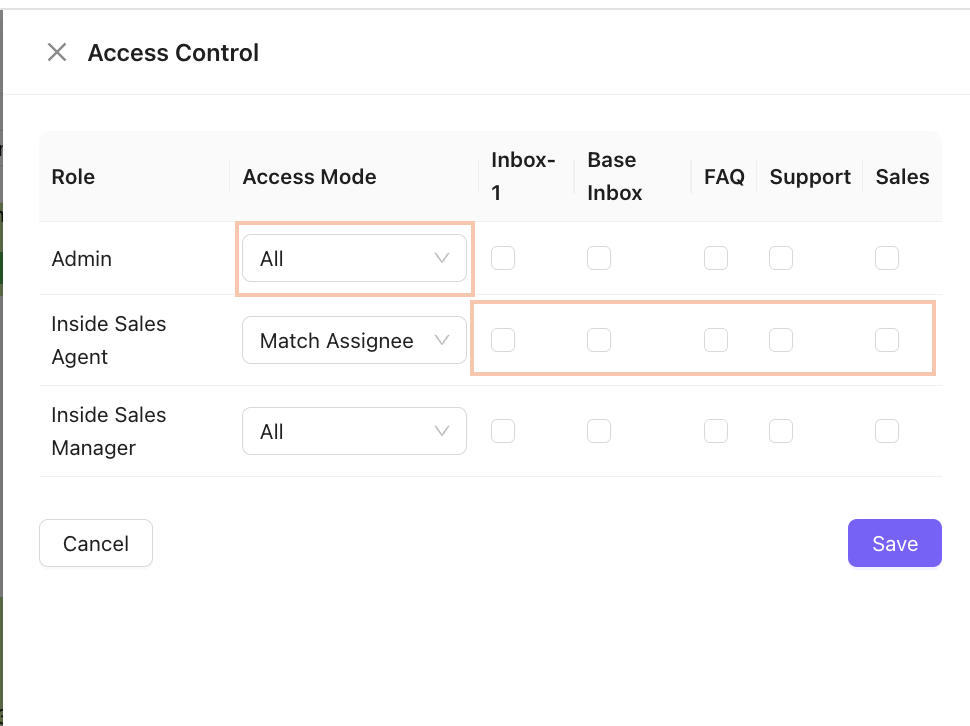Check Base Inbox checkbox for Admin
The height and width of the screenshot is (726, 970).
[x=599, y=258]
